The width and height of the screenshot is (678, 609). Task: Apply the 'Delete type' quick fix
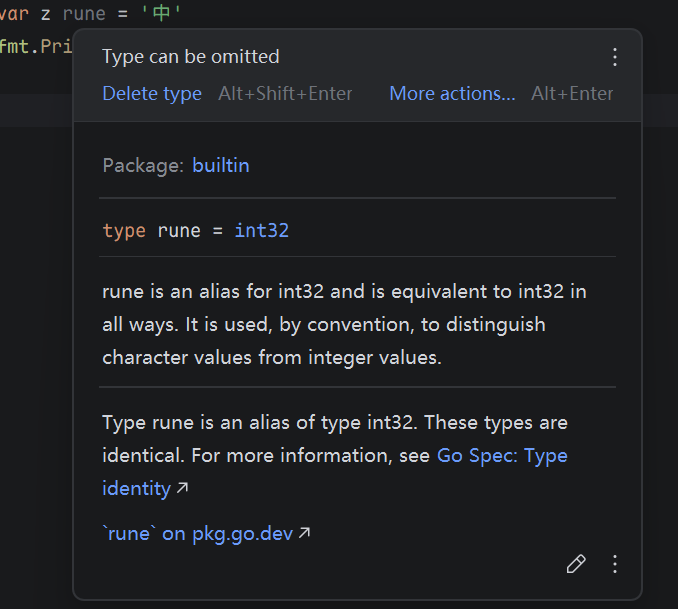pyautogui.click(x=152, y=93)
